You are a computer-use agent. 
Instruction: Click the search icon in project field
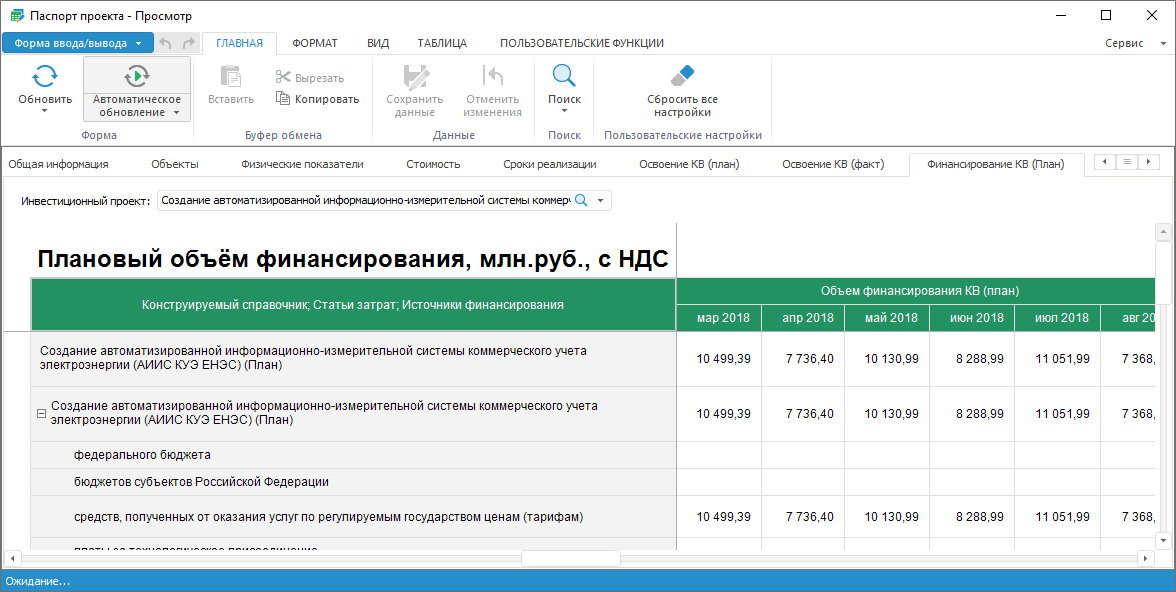tap(580, 200)
